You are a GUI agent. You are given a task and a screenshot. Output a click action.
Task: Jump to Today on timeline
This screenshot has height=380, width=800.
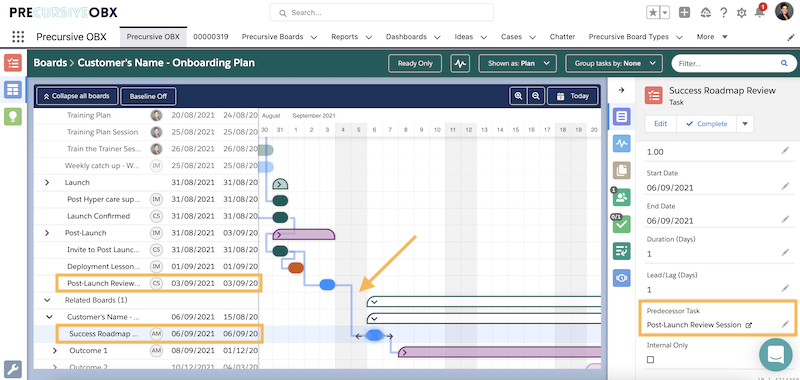coord(572,96)
